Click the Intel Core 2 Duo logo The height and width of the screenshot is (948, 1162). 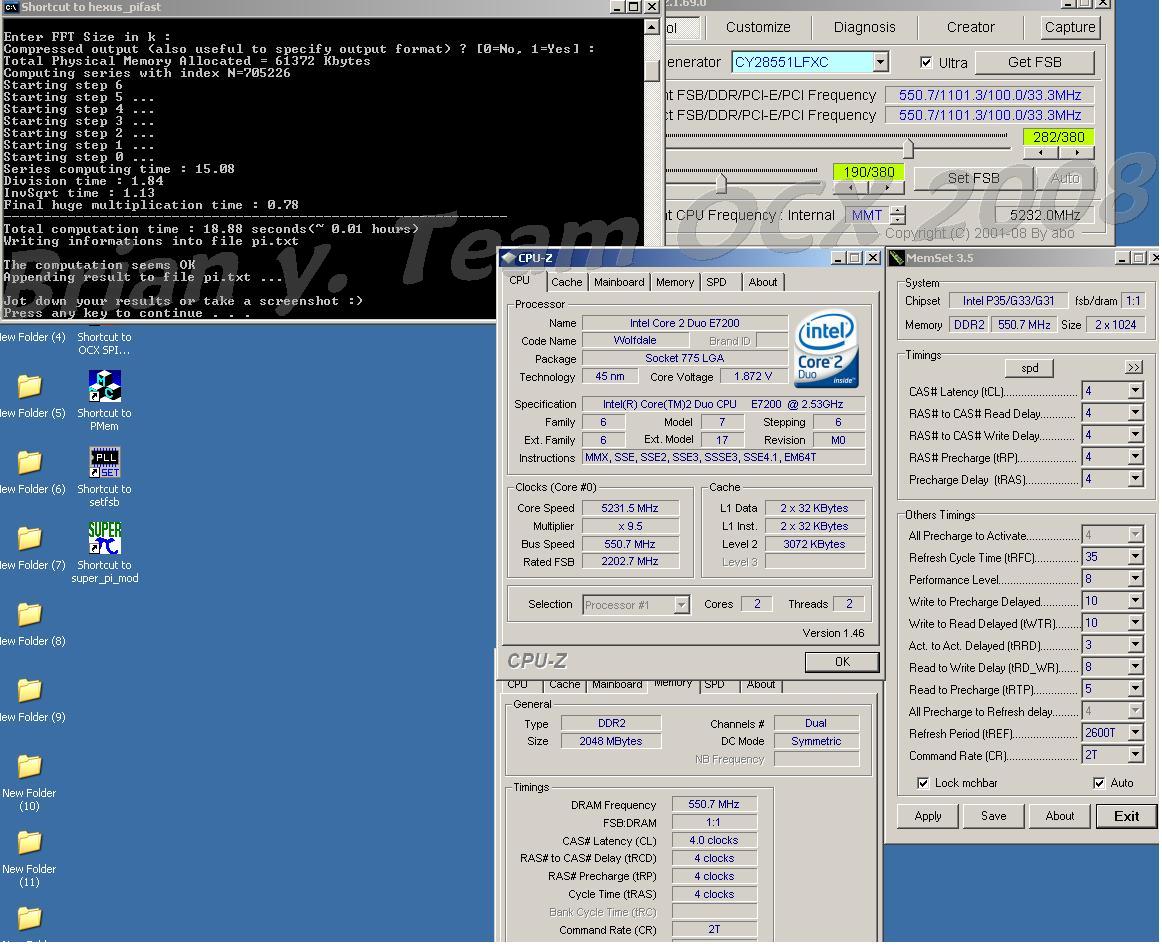[826, 348]
